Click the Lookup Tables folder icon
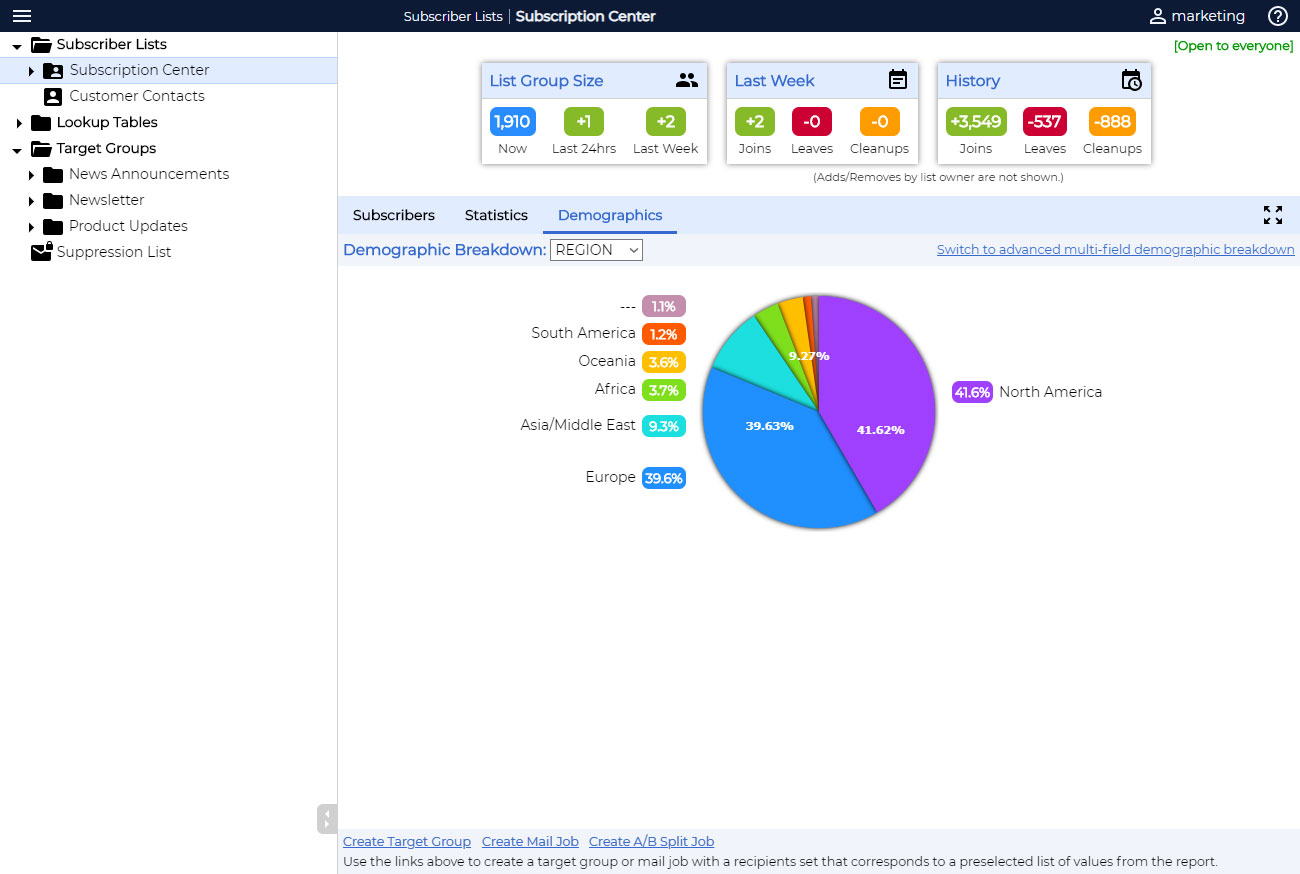This screenshot has width=1300, height=874. pos(41,123)
